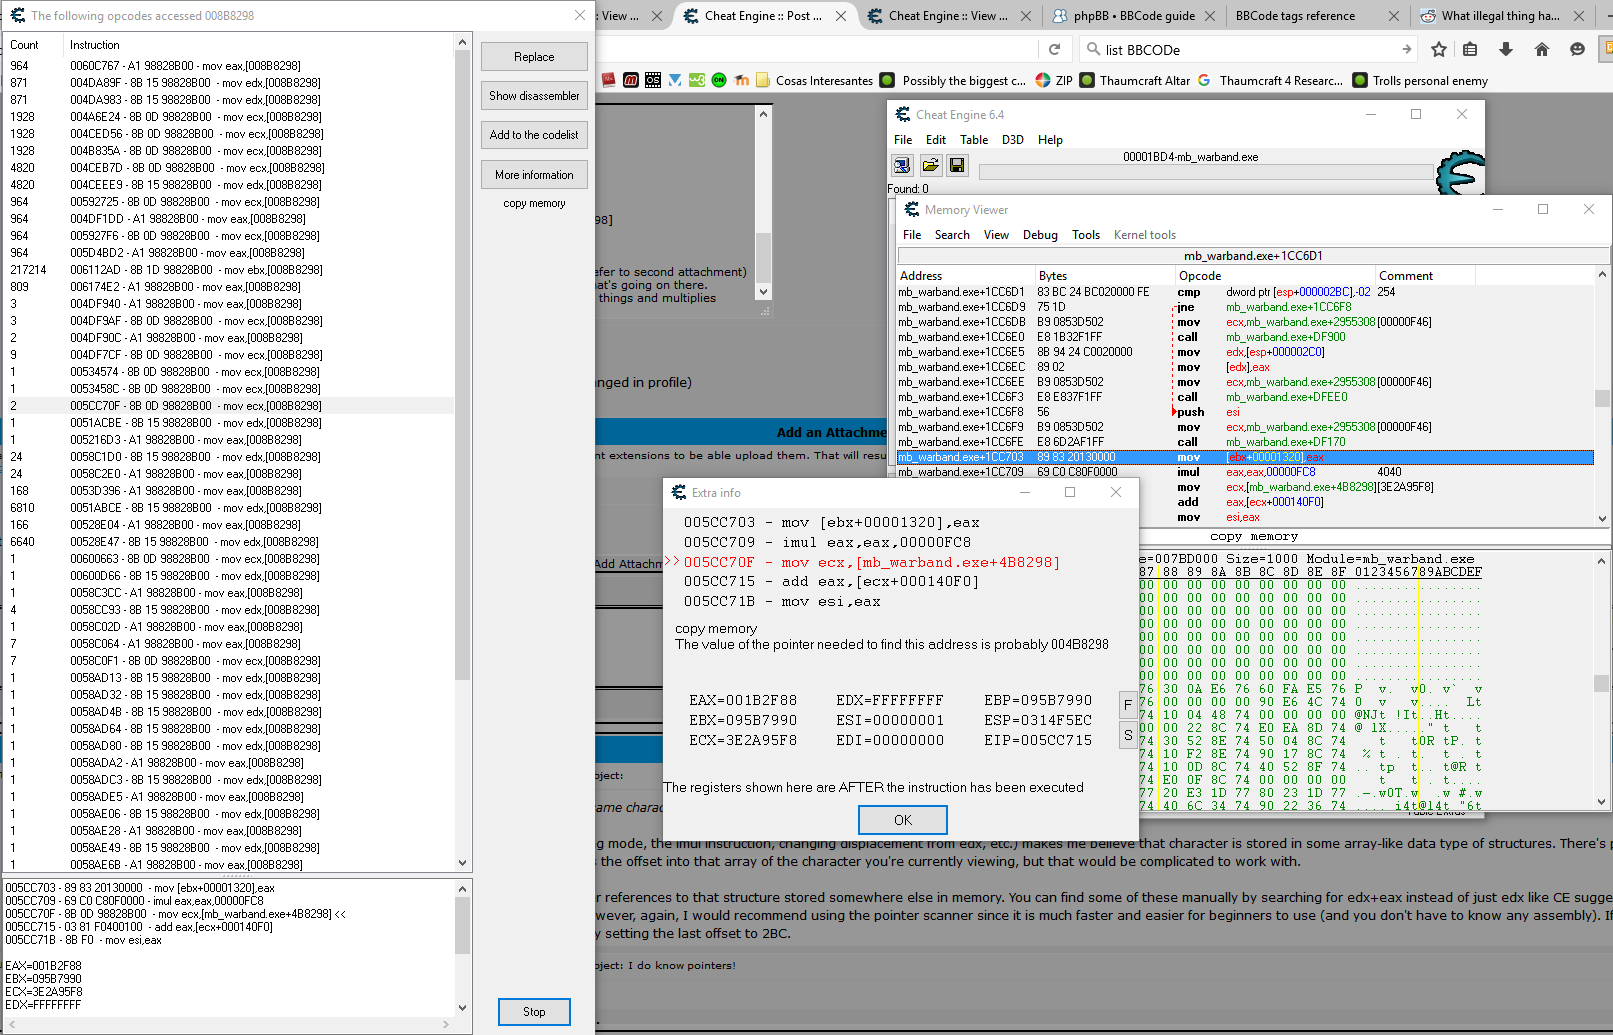Switch to phpBB BBCode guide tab
The image size is (1613, 1035).
pos(1134,16)
